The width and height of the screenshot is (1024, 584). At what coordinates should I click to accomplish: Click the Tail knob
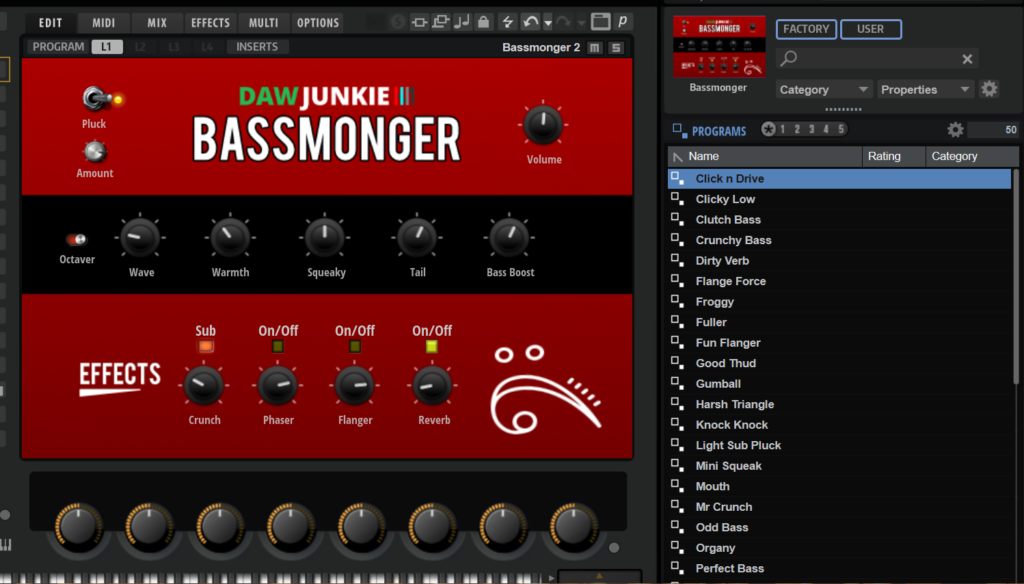point(417,238)
